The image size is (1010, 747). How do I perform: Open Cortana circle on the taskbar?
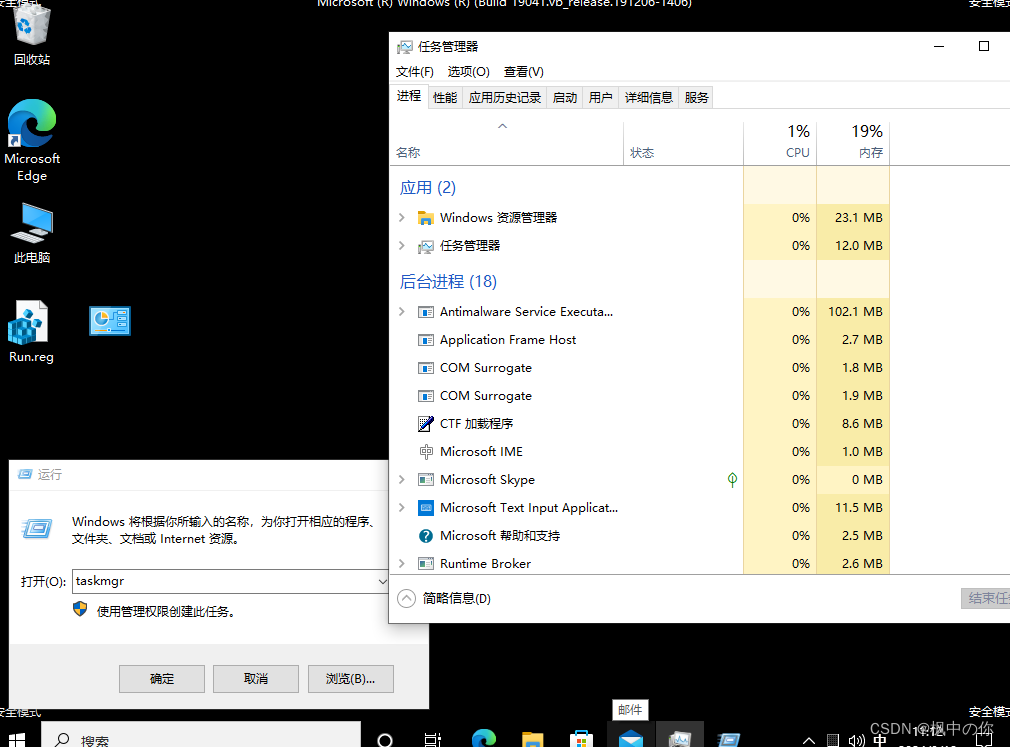(x=385, y=740)
